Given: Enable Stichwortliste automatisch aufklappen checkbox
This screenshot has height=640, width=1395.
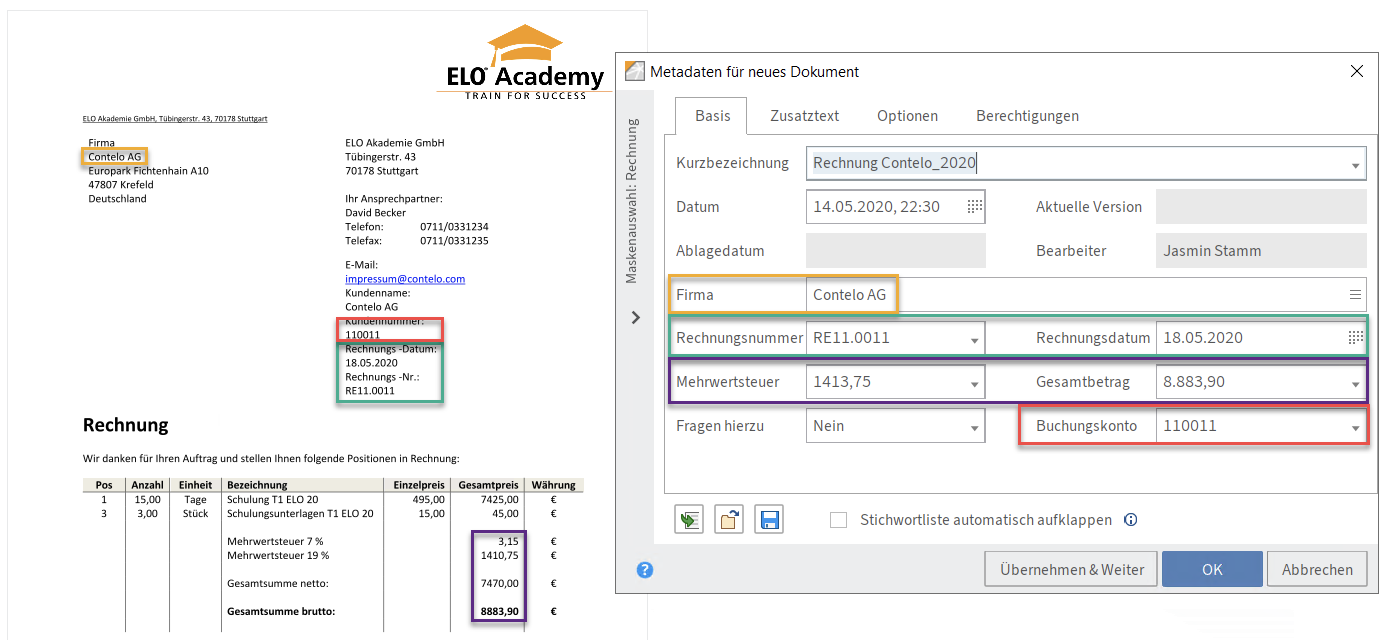Looking at the screenshot, I should [839, 520].
